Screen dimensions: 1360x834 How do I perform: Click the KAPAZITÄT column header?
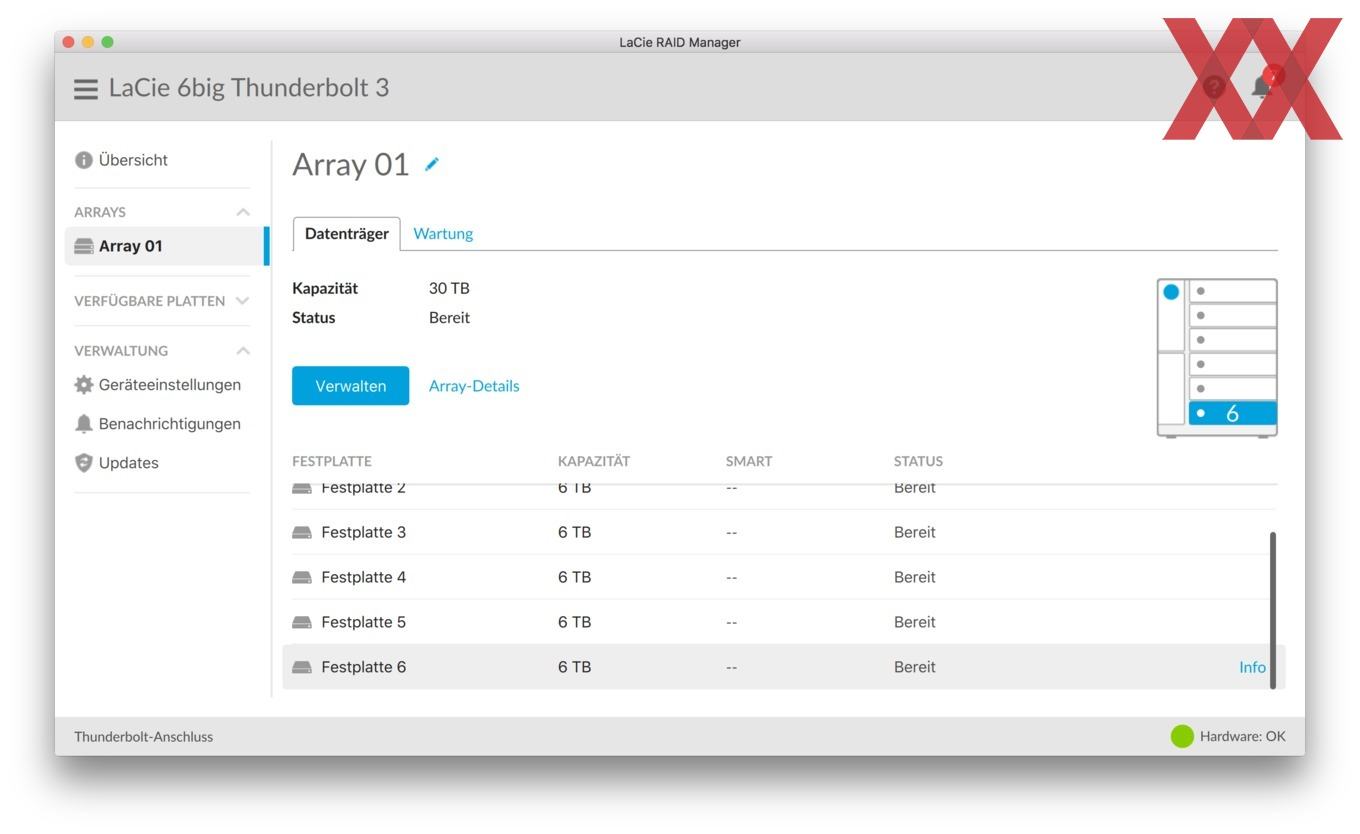[594, 461]
